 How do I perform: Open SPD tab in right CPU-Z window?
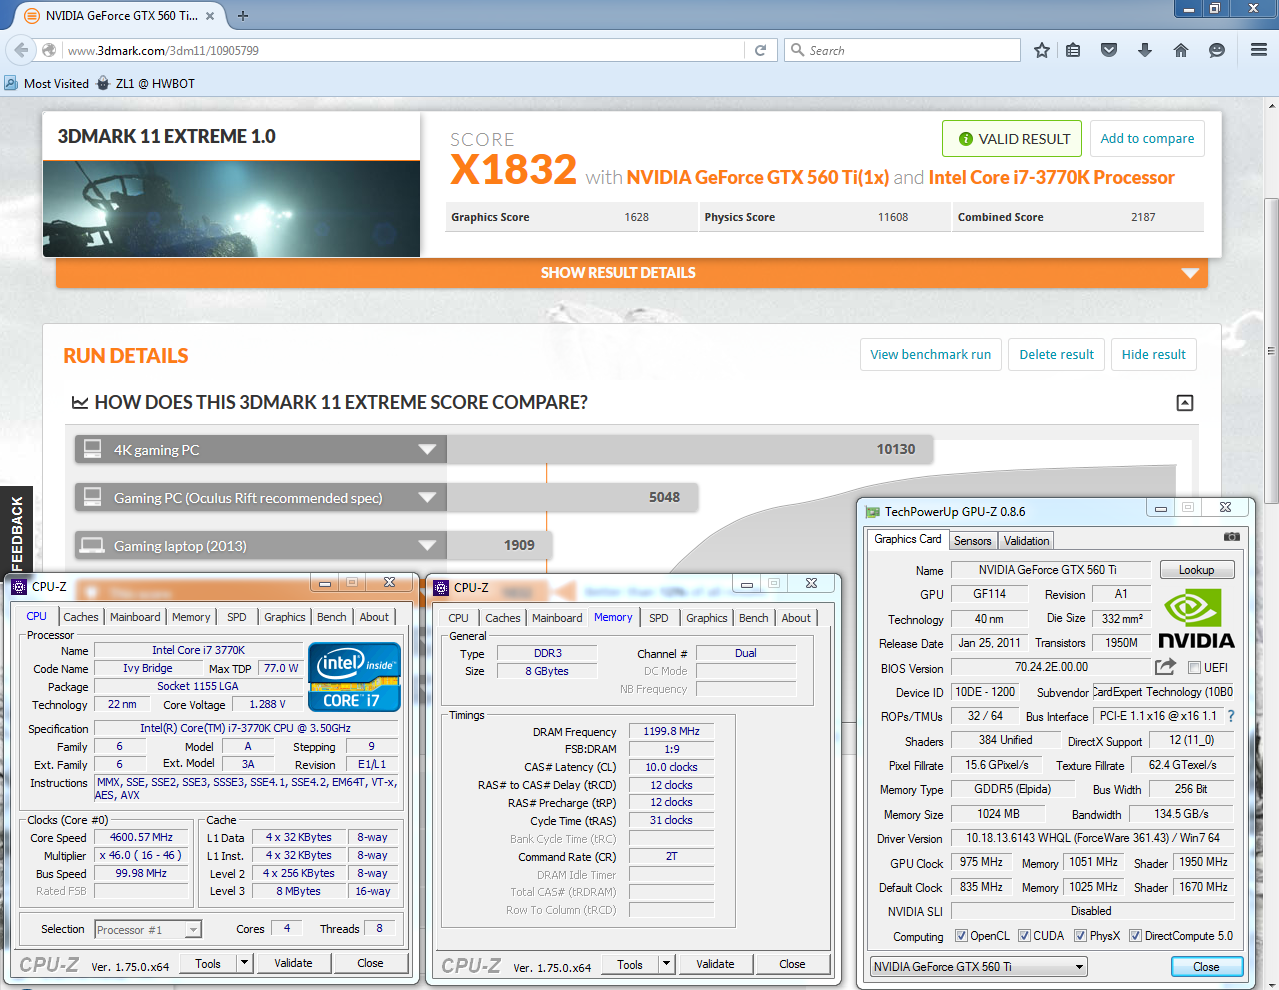pos(659,618)
